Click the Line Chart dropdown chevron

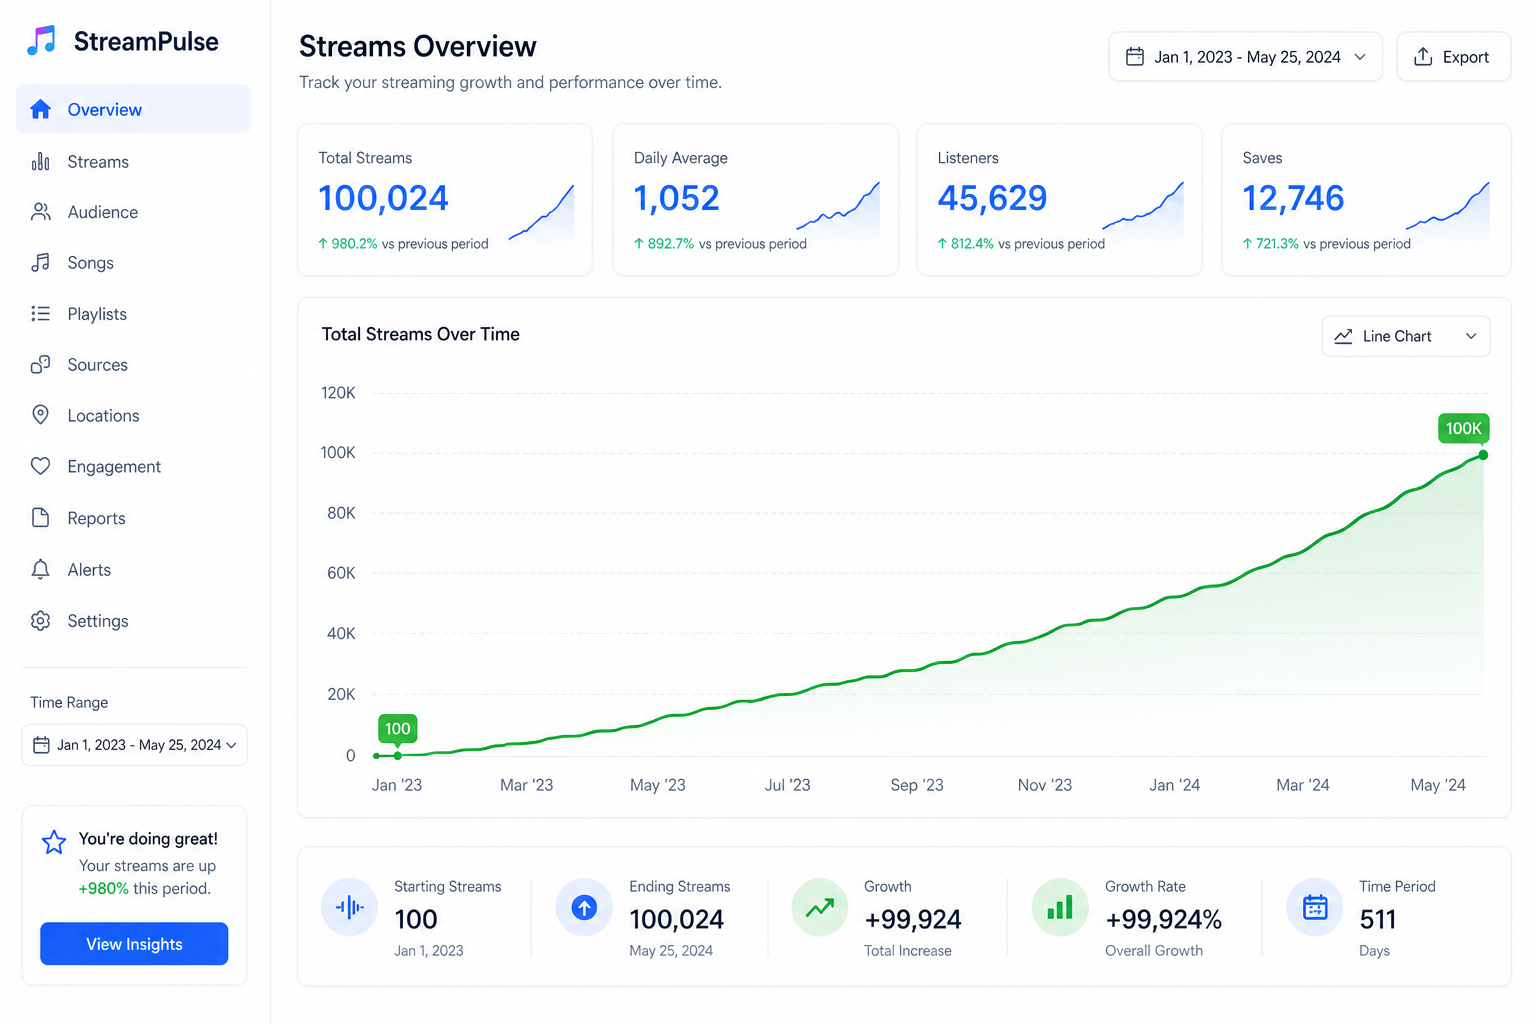pos(1471,336)
